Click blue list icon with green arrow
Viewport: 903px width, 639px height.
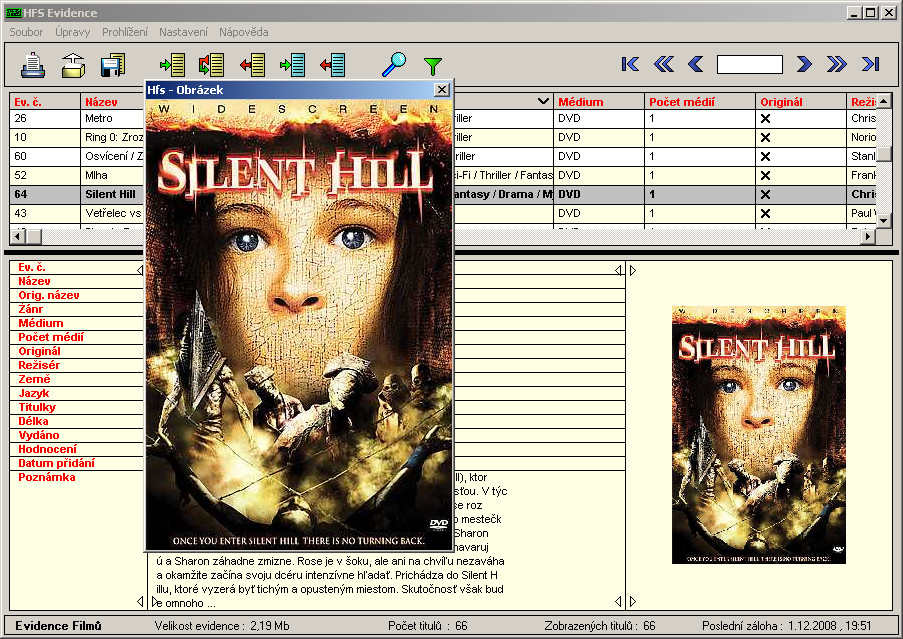pos(292,64)
